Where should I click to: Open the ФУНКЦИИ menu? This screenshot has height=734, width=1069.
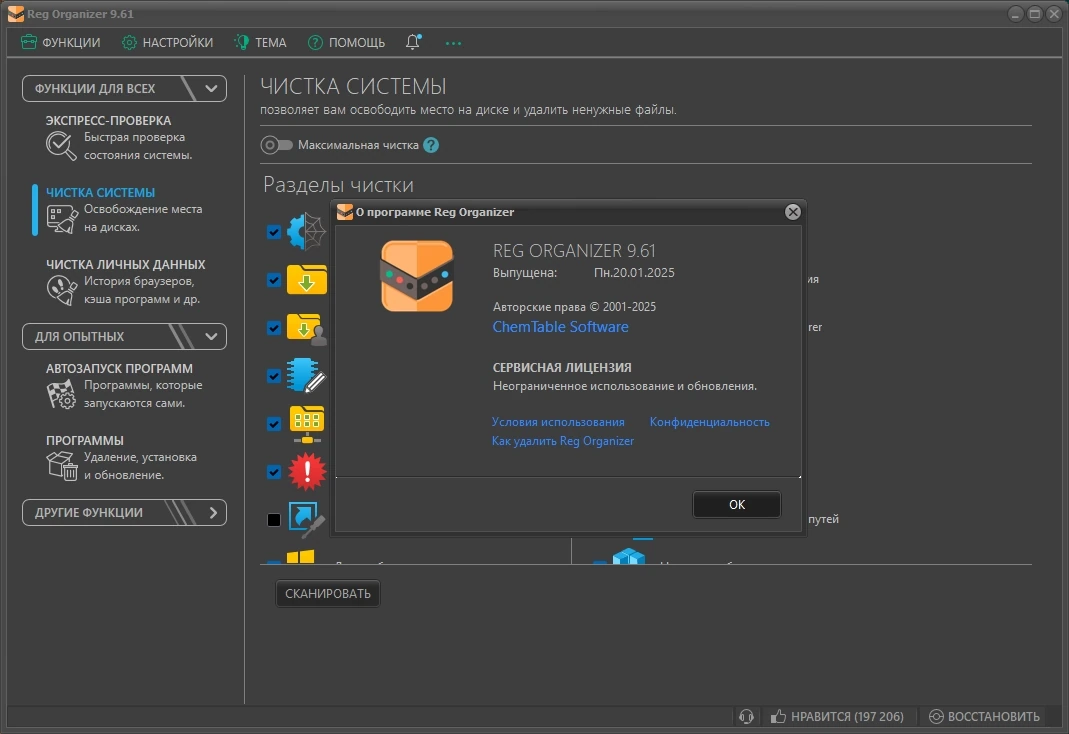click(61, 42)
